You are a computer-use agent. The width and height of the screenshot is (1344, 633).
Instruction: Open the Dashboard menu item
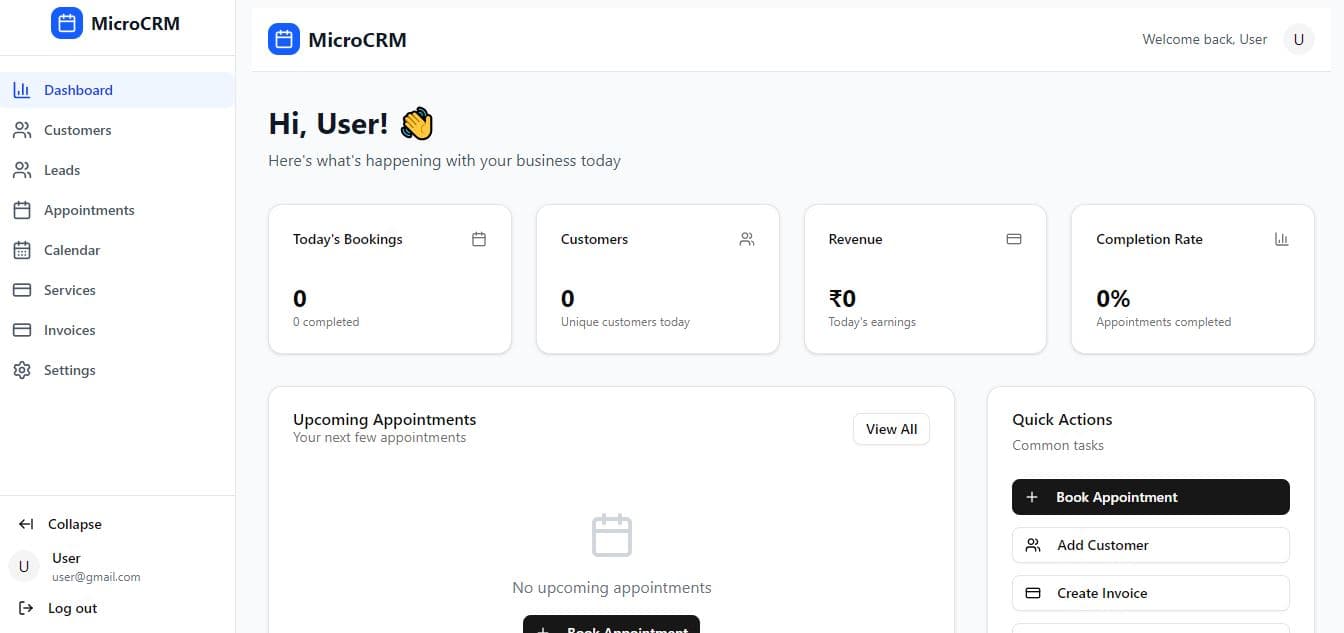(x=117, y=90)
